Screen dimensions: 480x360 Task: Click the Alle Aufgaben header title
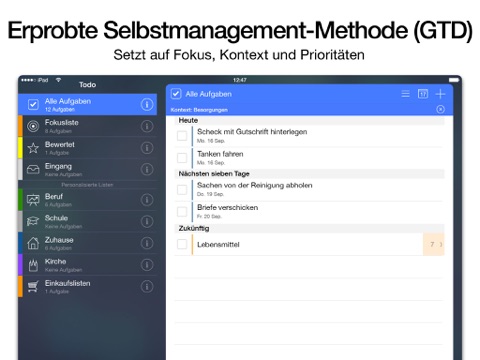click(x=208, y=94)
